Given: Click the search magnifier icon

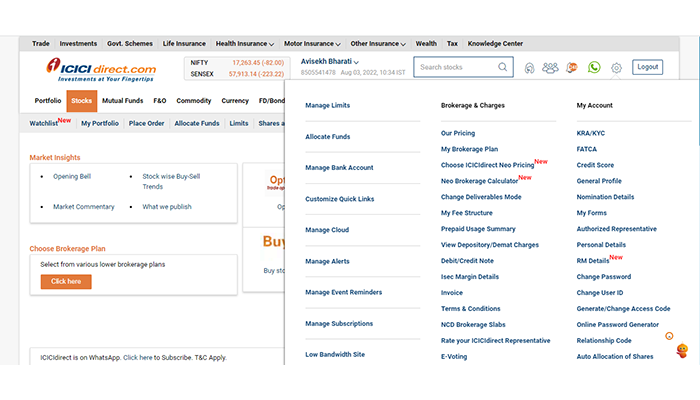Looking at the screenshot, I should coord(502,68).
